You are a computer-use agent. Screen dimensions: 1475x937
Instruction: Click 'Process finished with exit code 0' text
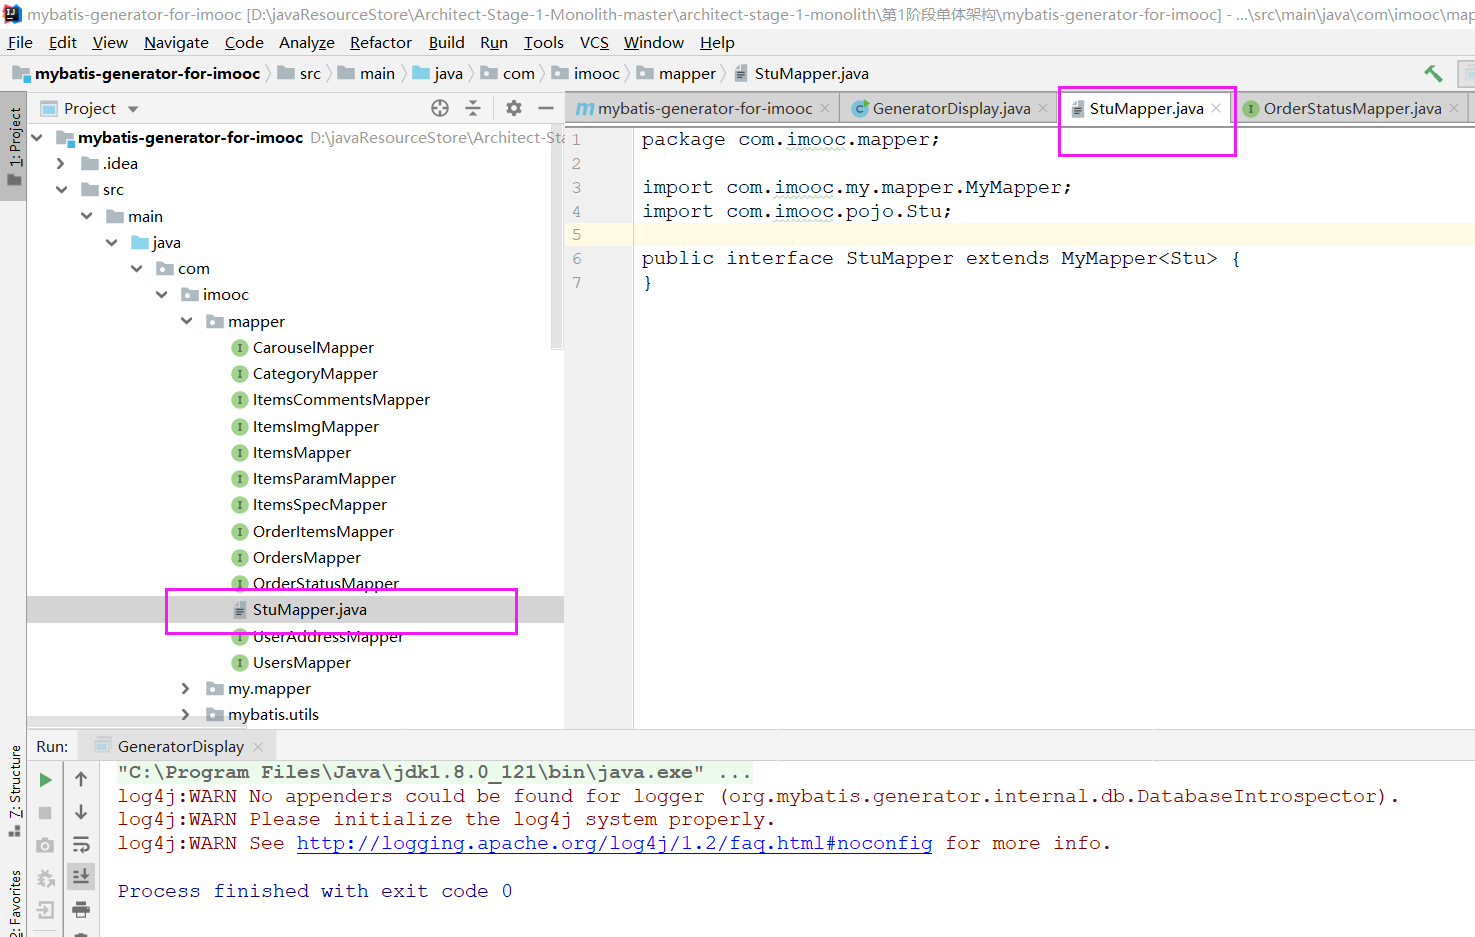(315, 891)
